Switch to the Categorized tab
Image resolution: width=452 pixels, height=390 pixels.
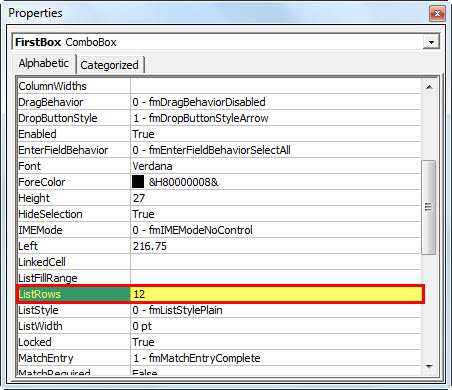[x=109, y=65]
